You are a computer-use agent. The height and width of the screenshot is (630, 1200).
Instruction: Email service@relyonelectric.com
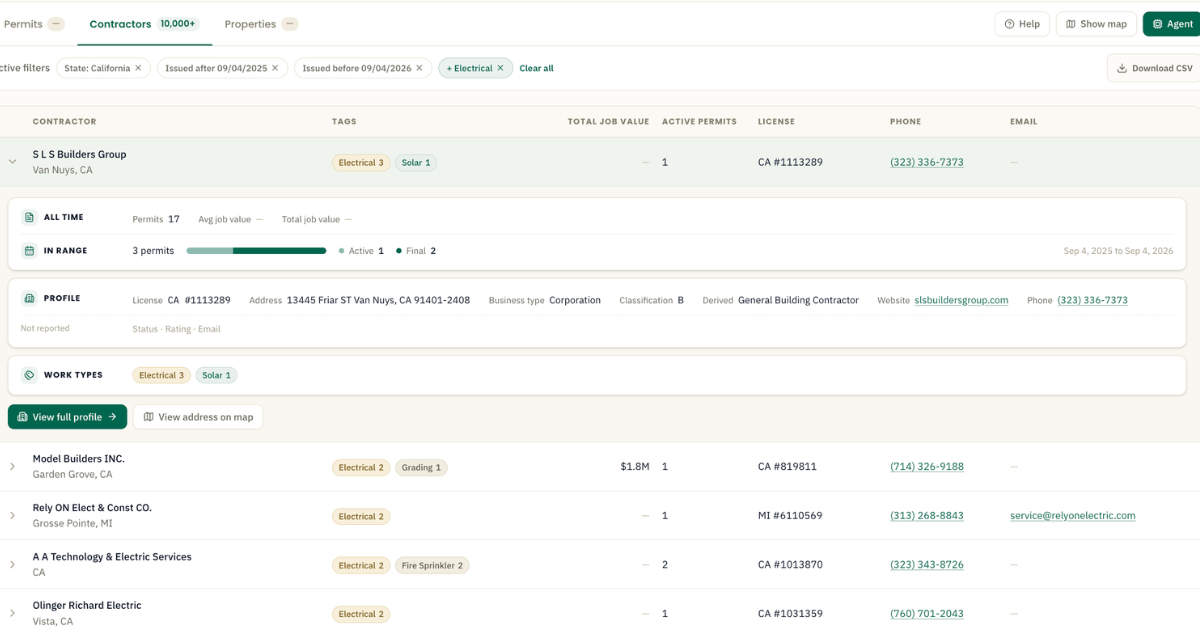(1073, 516)
